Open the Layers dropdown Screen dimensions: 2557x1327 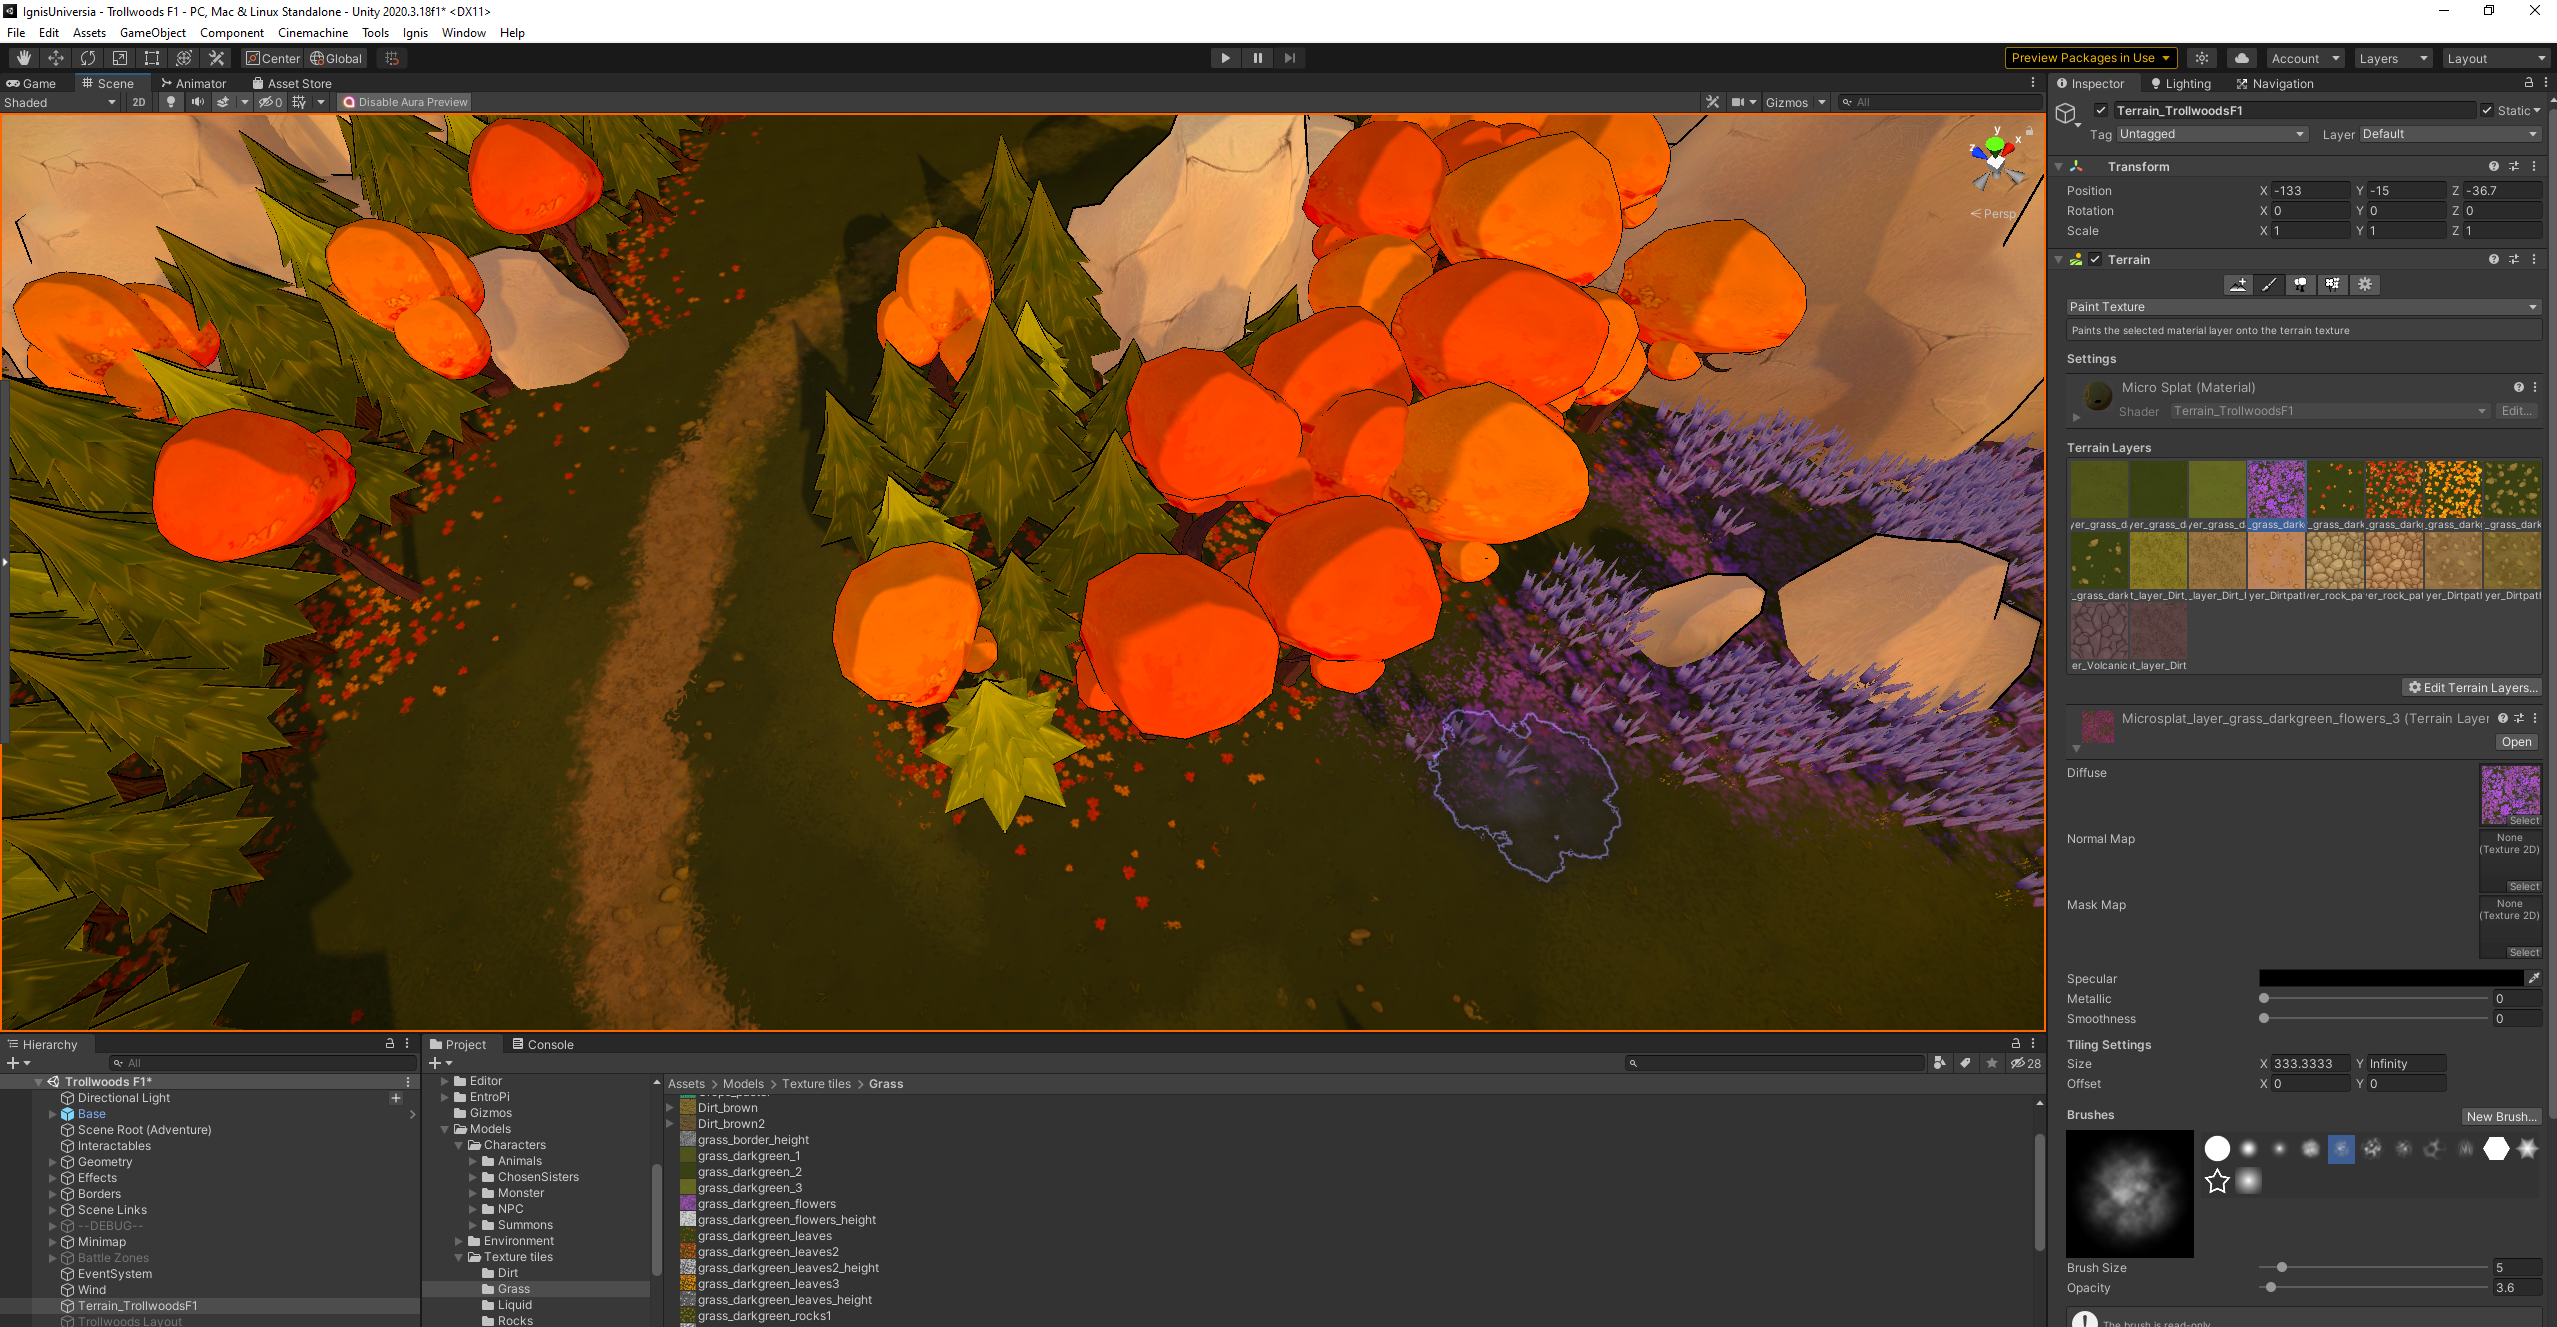coord(2393,58)
